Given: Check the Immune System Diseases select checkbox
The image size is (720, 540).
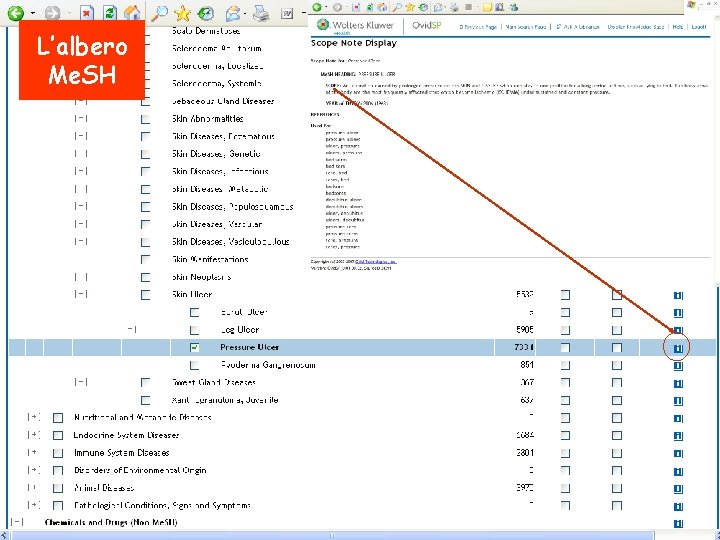Looking at the screenshot, I should pos(58,453).
